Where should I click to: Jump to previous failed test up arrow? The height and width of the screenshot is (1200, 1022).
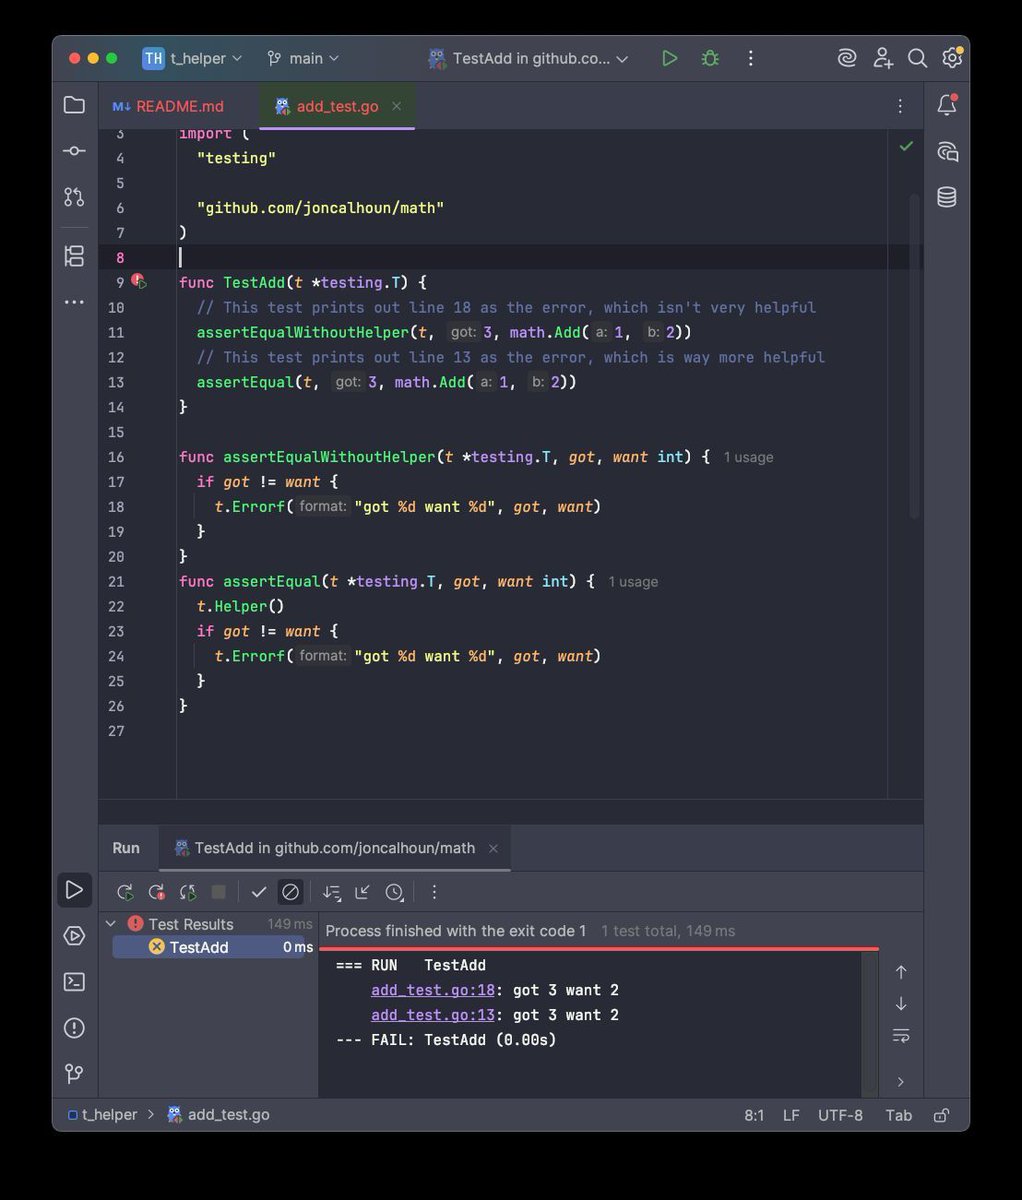(901, 972)
